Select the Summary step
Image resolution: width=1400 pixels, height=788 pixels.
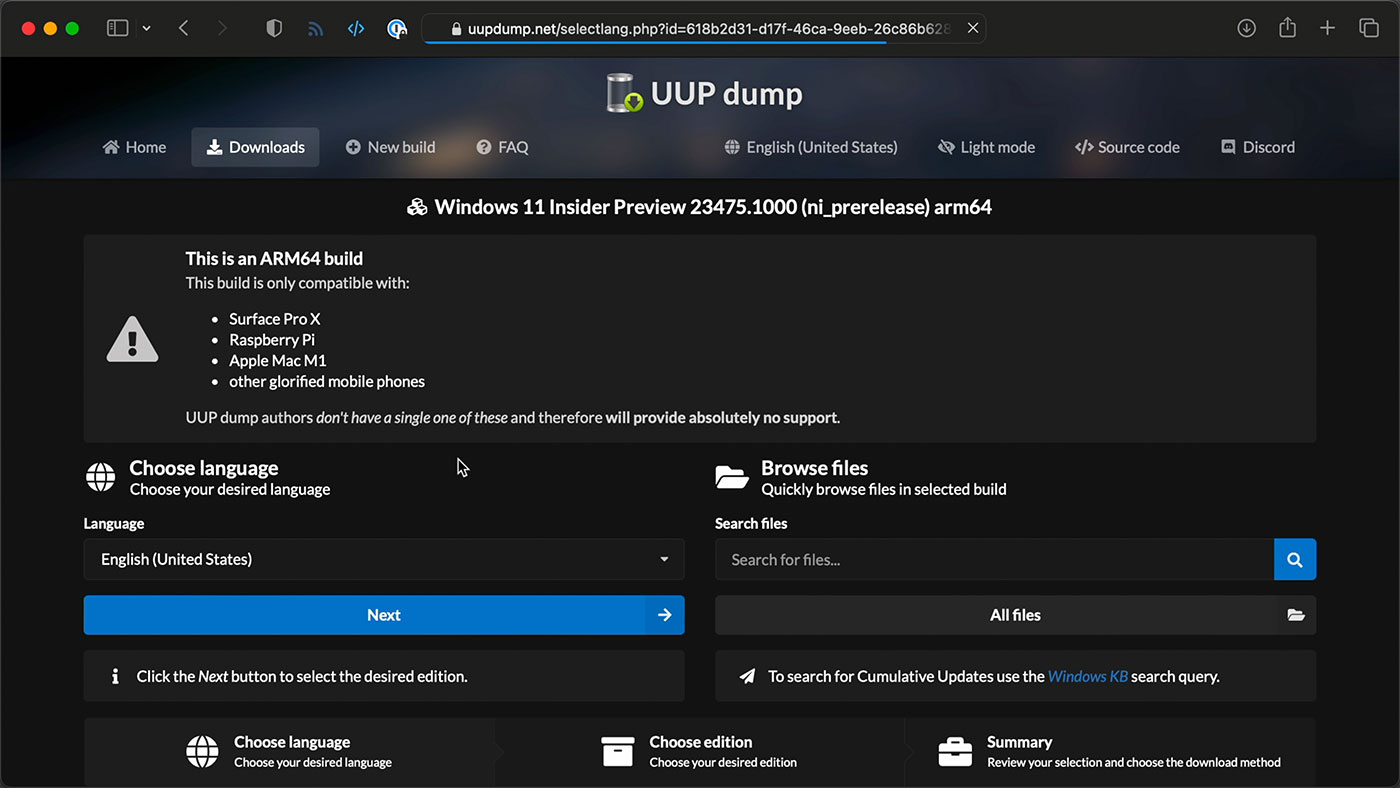(1110, 751)
